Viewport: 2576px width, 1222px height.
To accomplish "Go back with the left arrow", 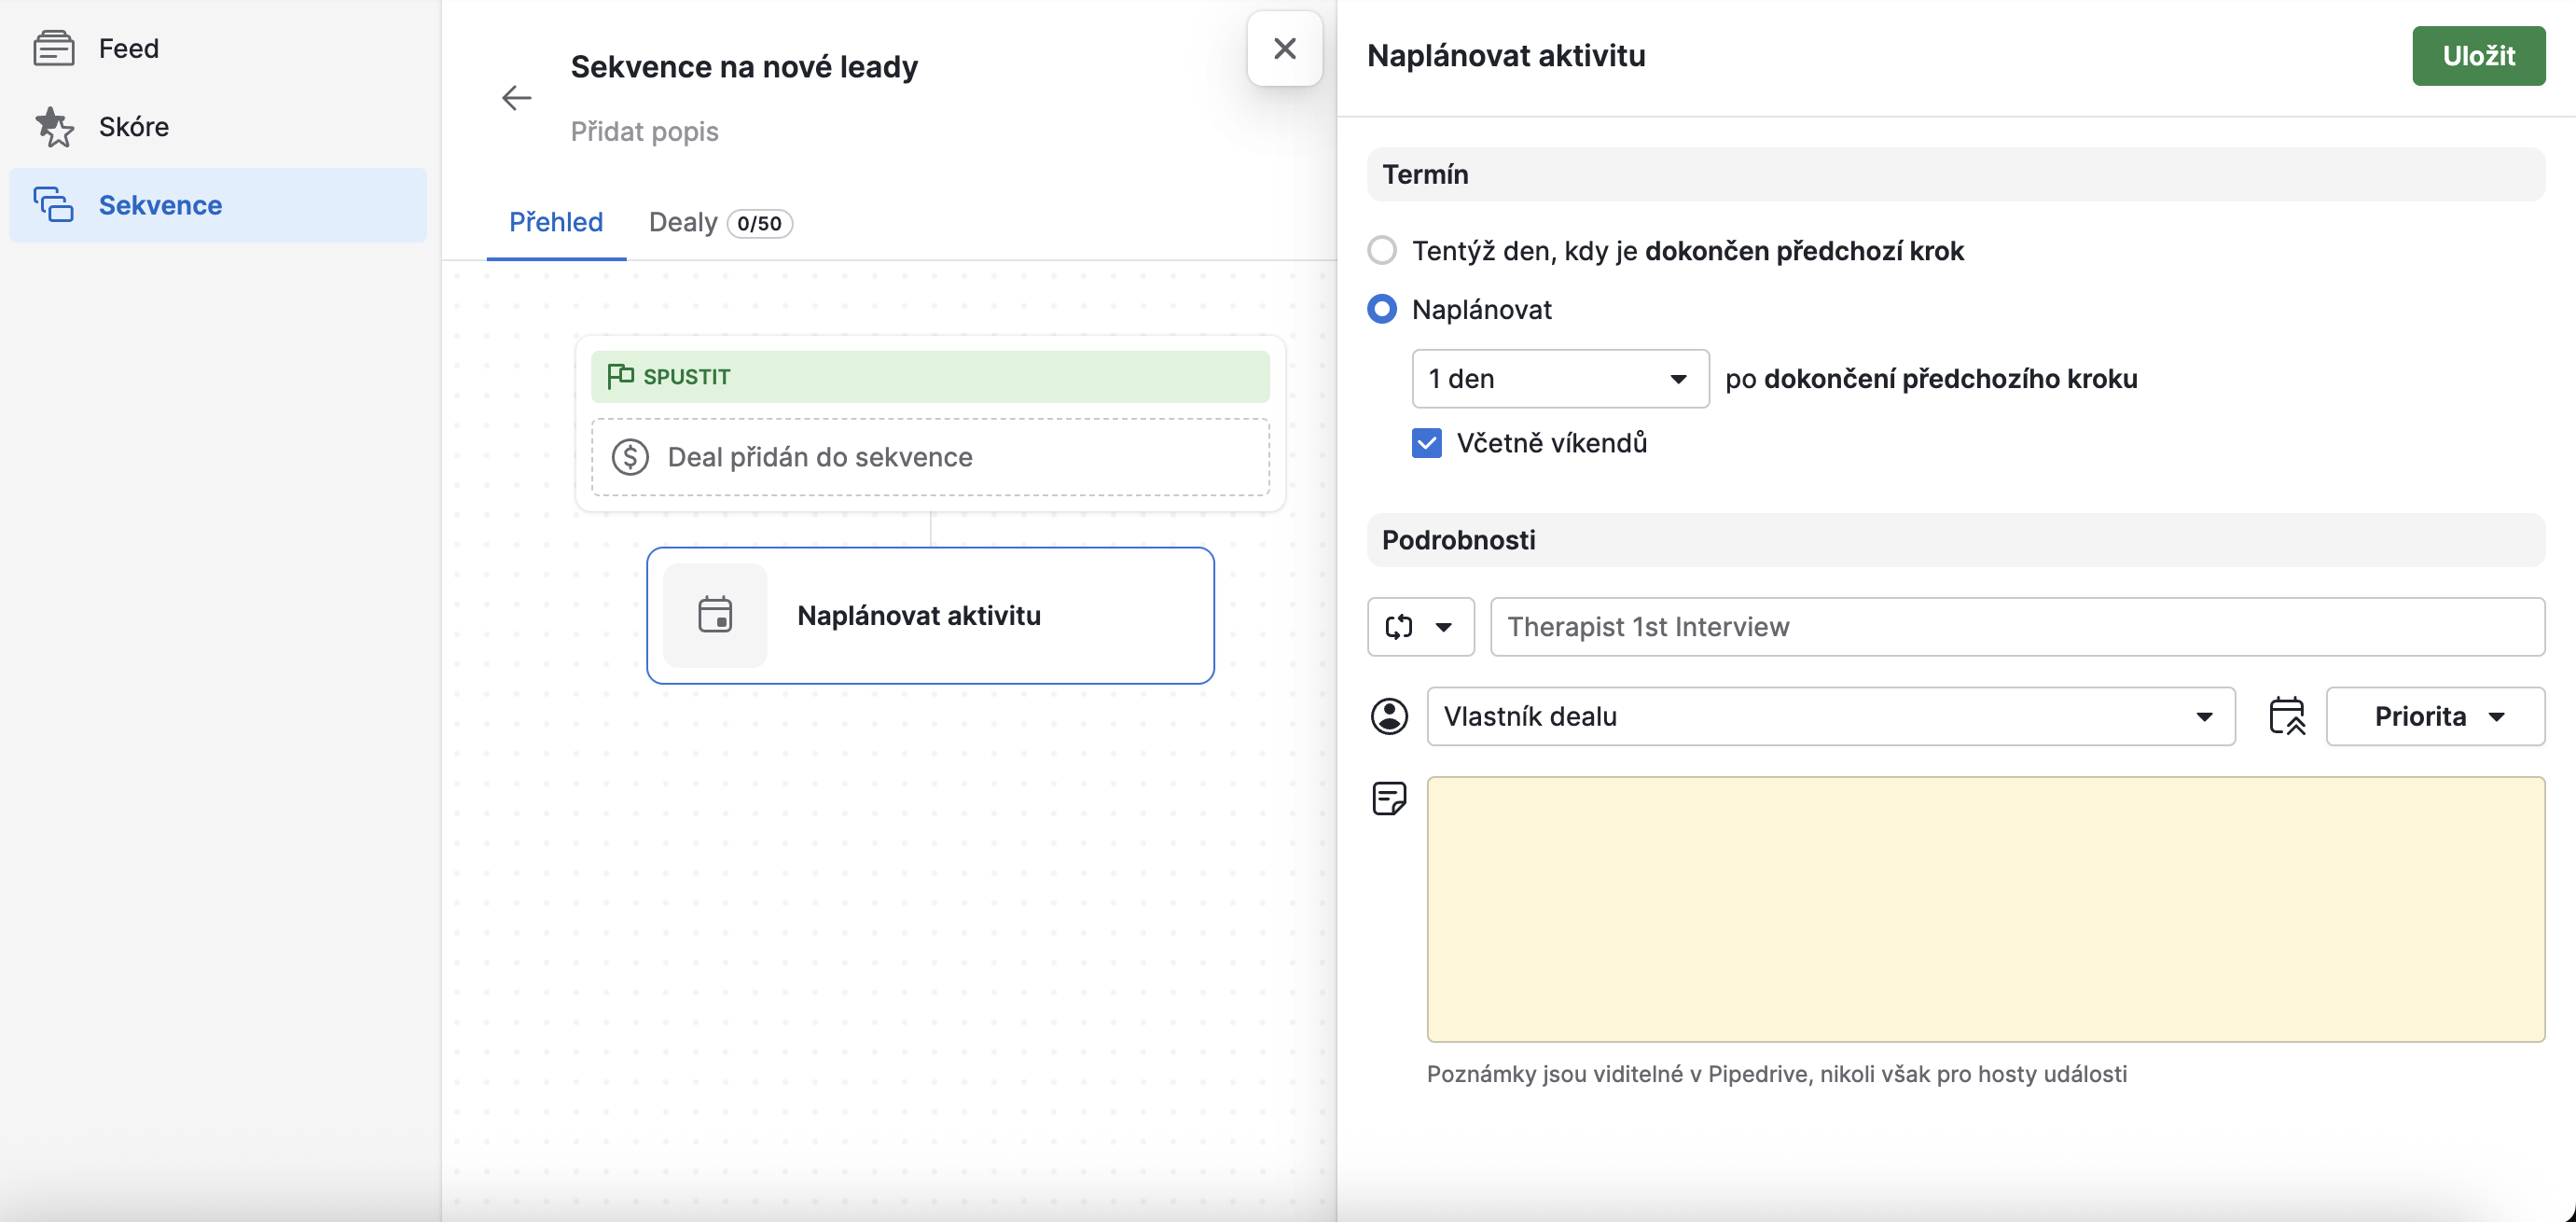I will point(516,98).
